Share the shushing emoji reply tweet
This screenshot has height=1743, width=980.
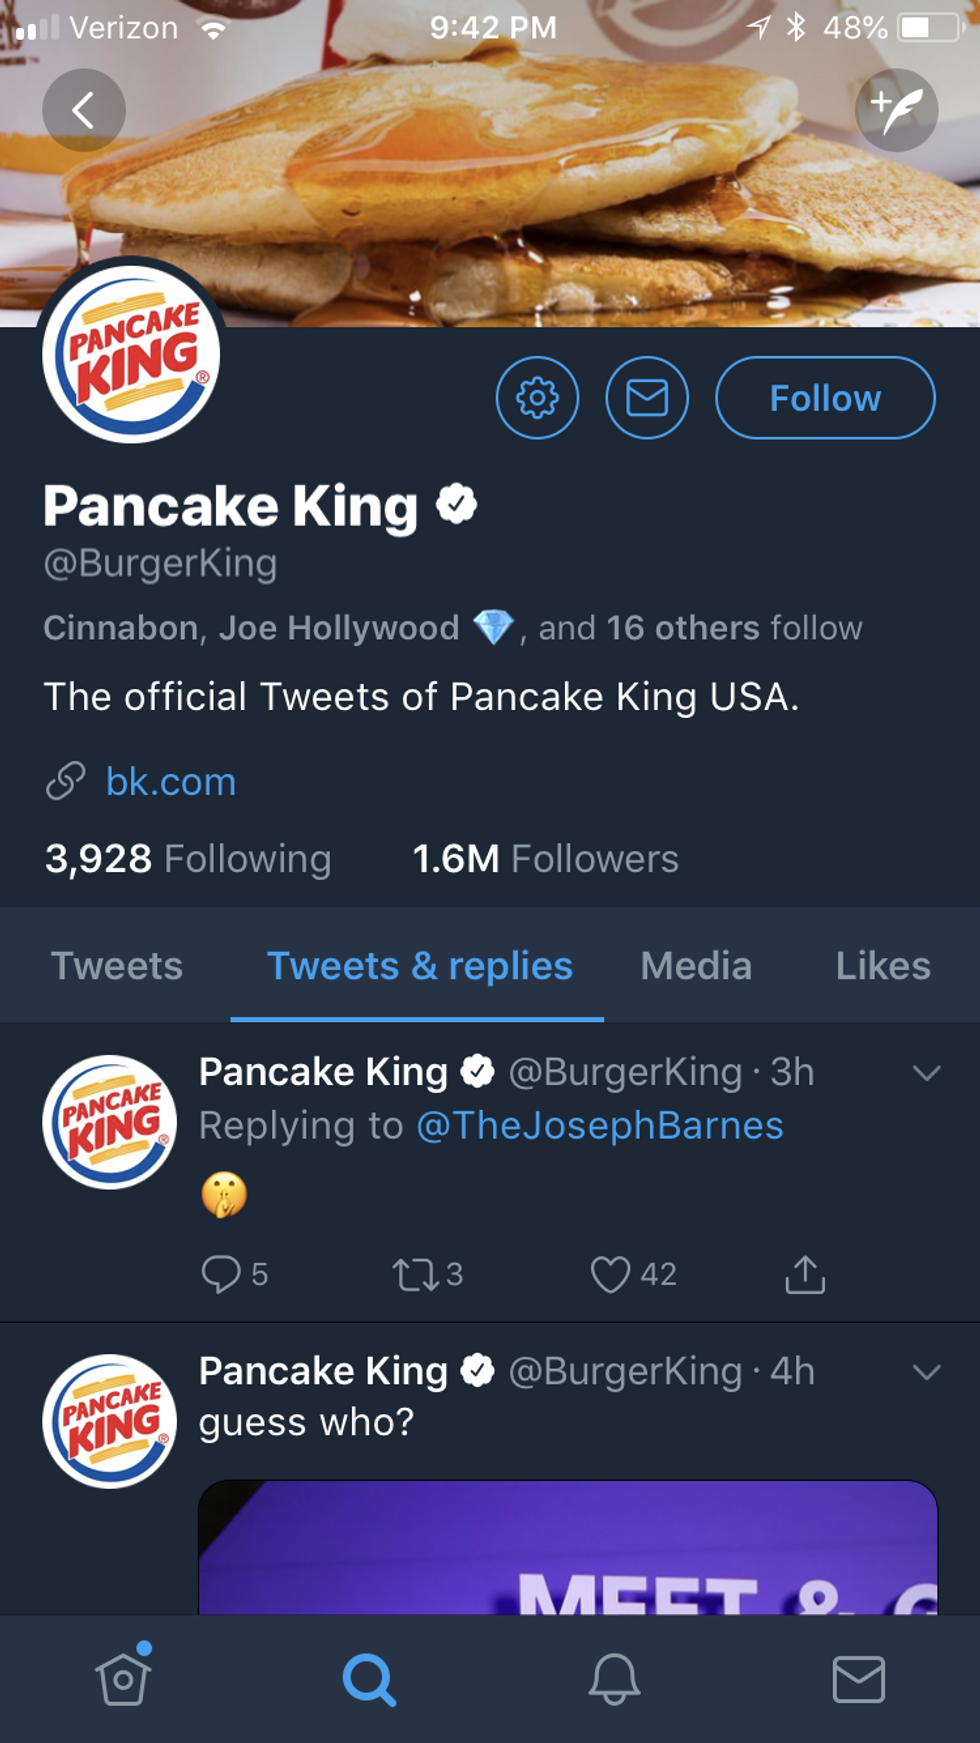805,1274
